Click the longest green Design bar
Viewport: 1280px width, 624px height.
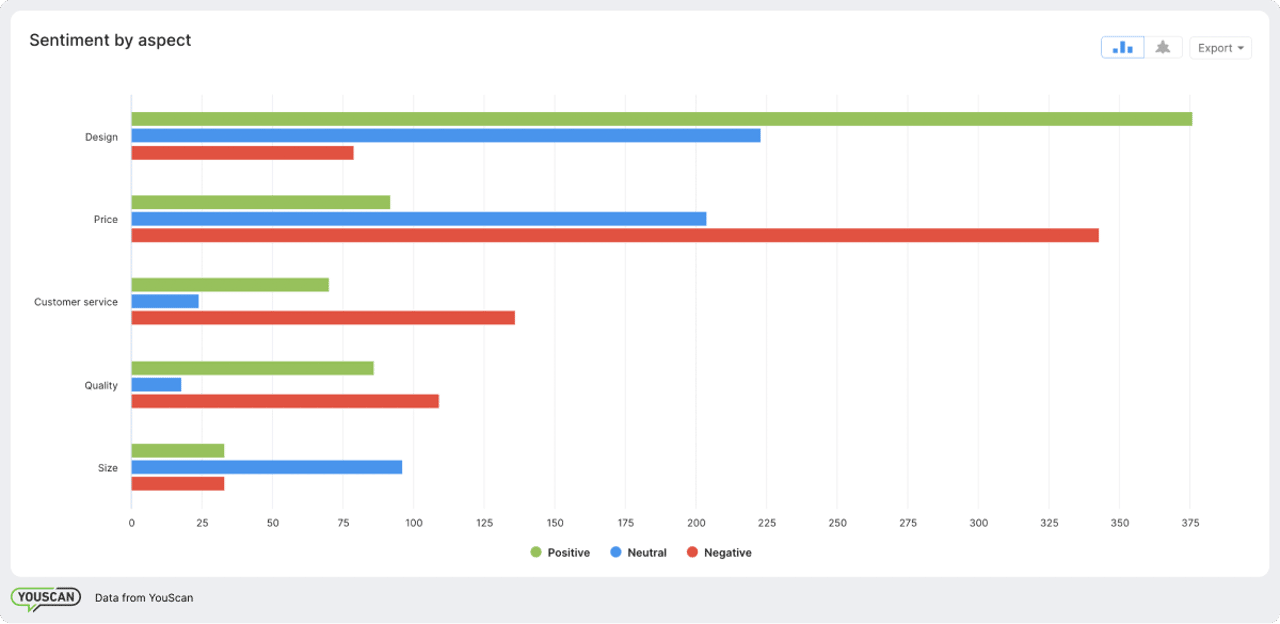click(660, 117)
